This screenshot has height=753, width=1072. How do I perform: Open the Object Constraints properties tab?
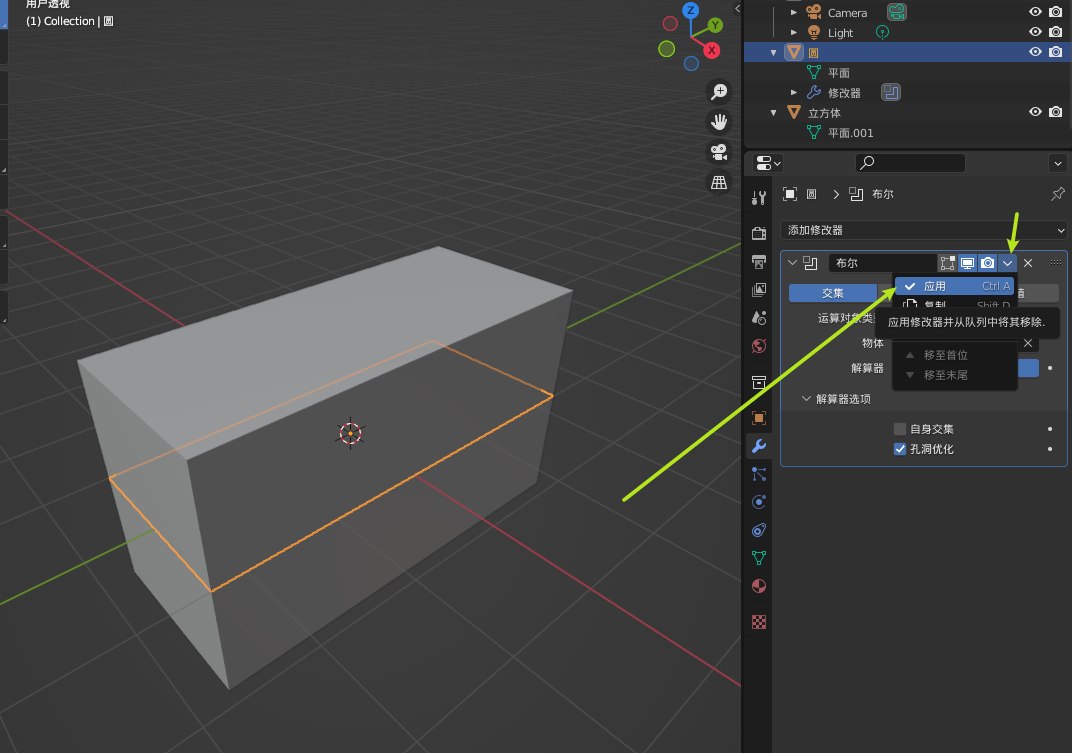tap(759, 530)
